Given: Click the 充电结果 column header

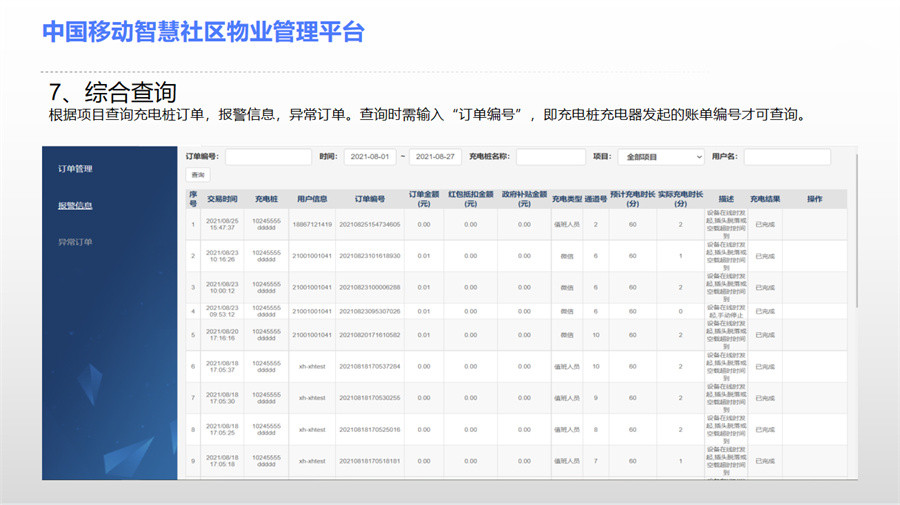Looking at the screenshot, I should pos(765,199).
